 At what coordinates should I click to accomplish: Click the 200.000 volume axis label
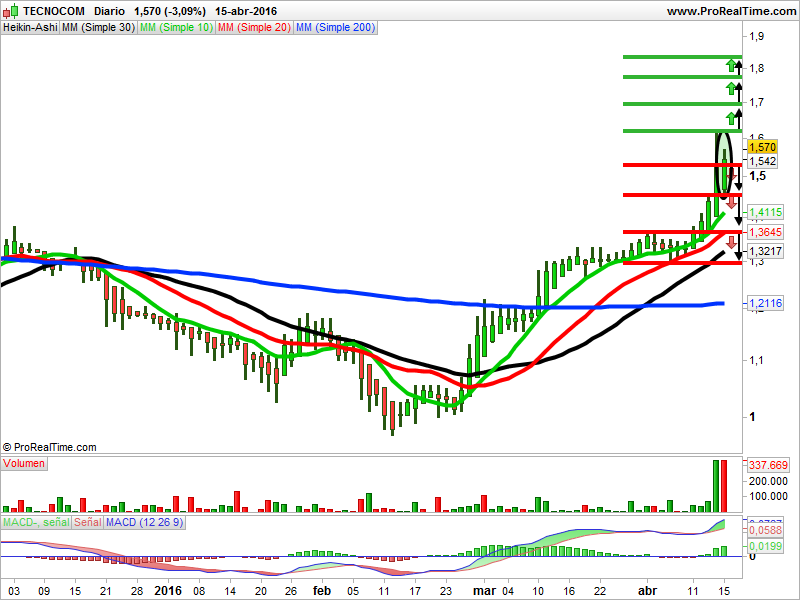point(768,481)
